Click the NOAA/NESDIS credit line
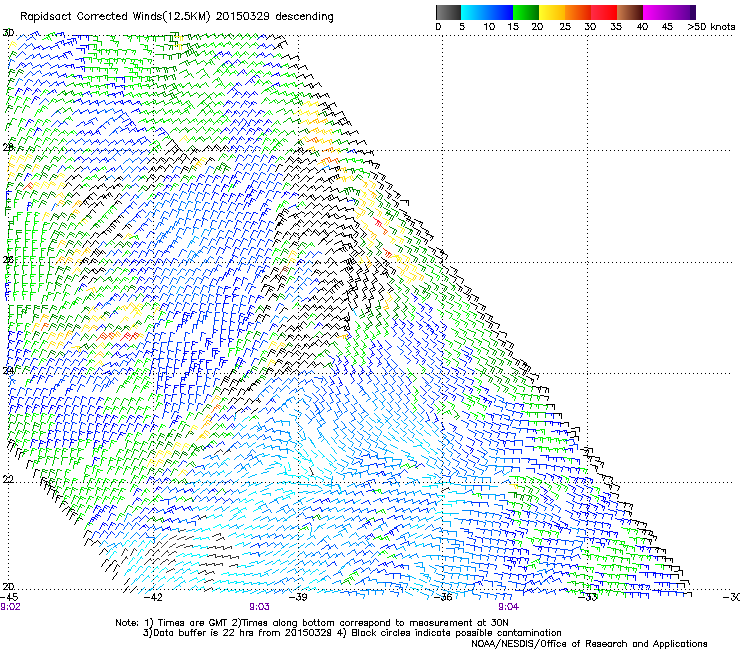740x650 pixels. pyautogui.click(x=589, y=644)
